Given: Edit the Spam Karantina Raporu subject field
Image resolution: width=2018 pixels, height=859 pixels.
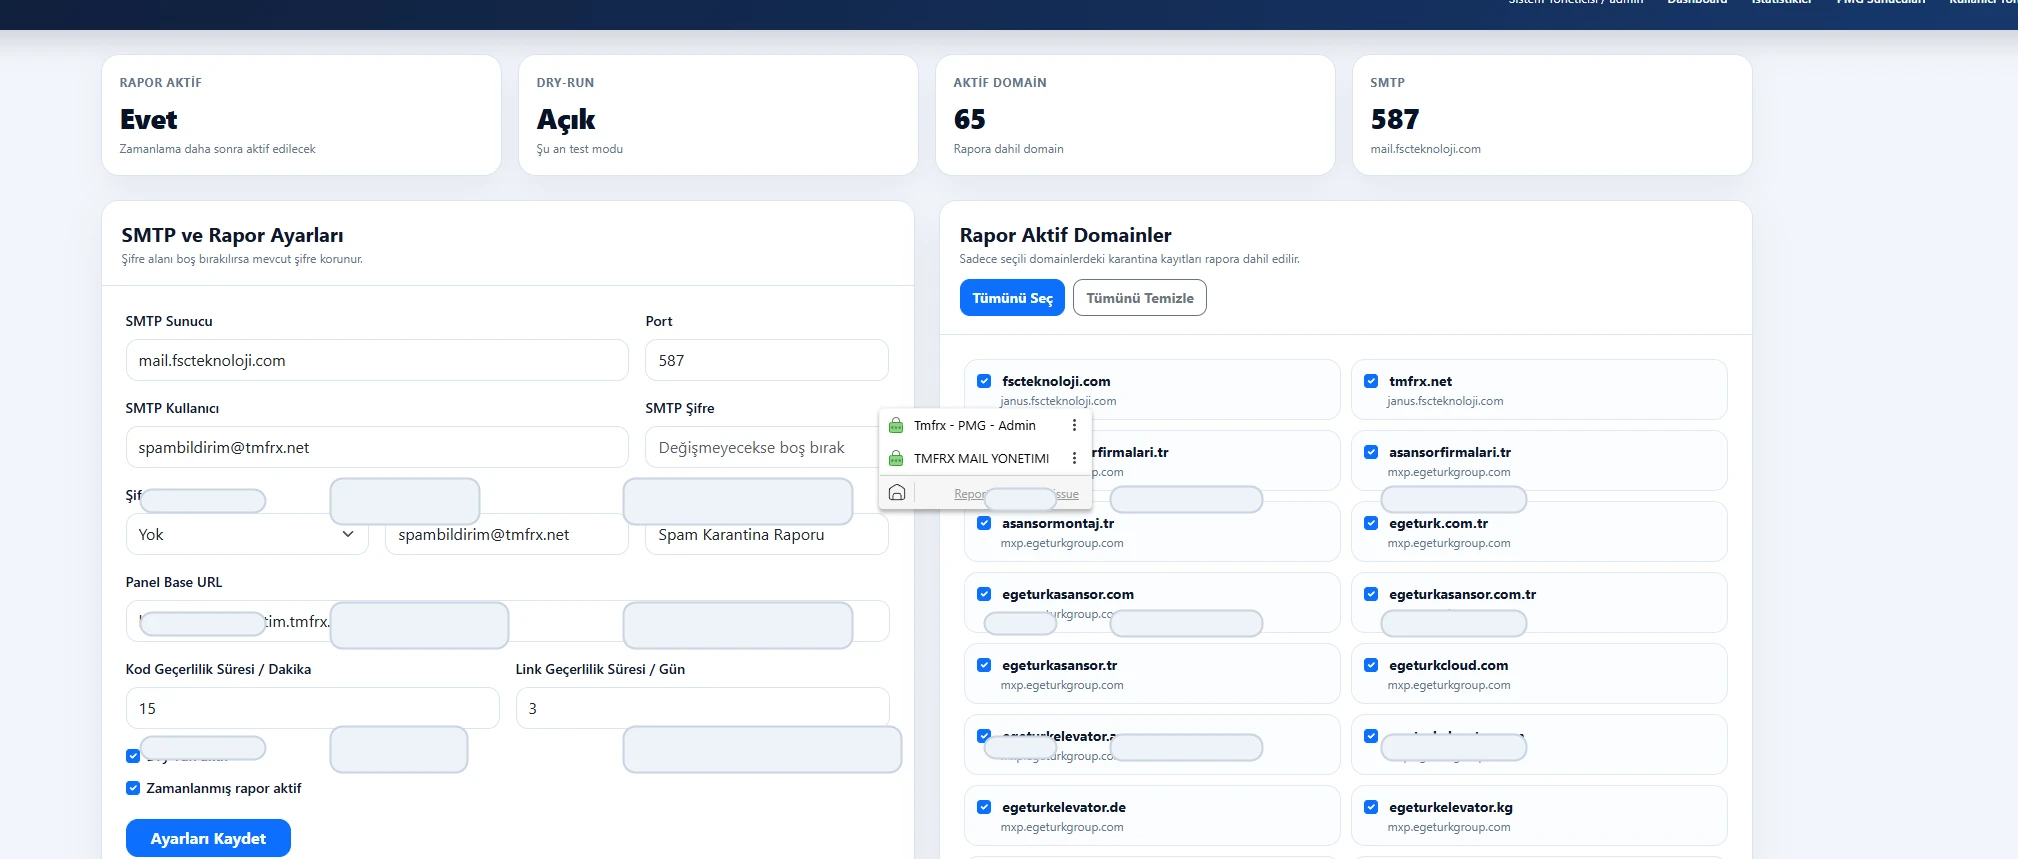Looking at the screenshot, I should 767,534.
